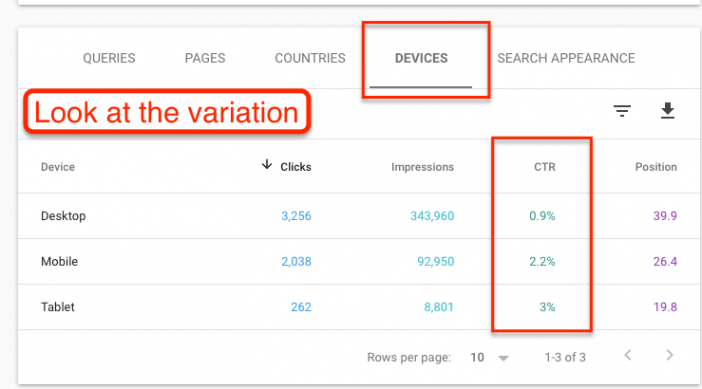
Task: Sort by the Impressions column header
Action: [422, 167]
